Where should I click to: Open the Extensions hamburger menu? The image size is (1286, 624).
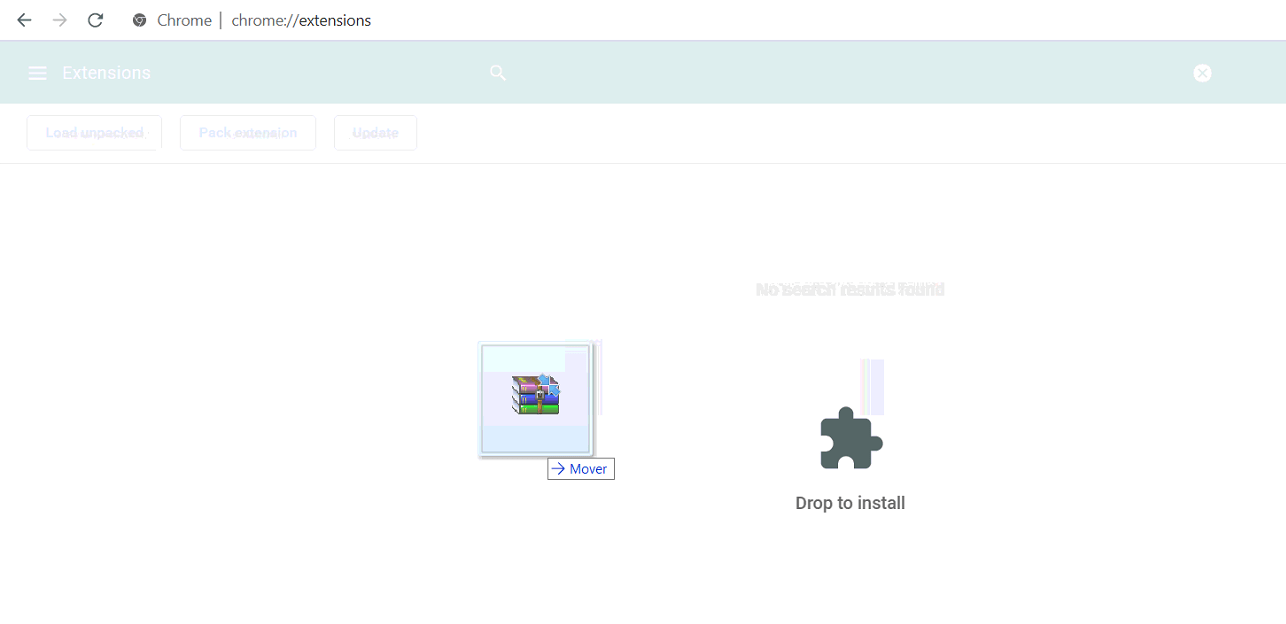38,73
